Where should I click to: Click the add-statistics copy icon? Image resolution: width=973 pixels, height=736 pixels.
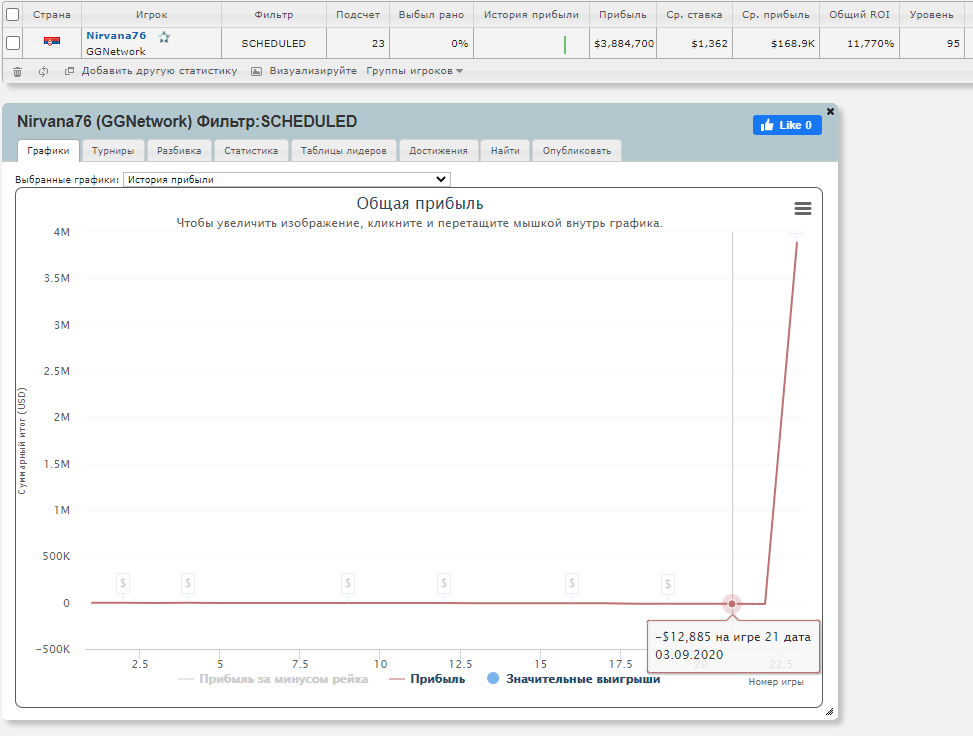70,71
